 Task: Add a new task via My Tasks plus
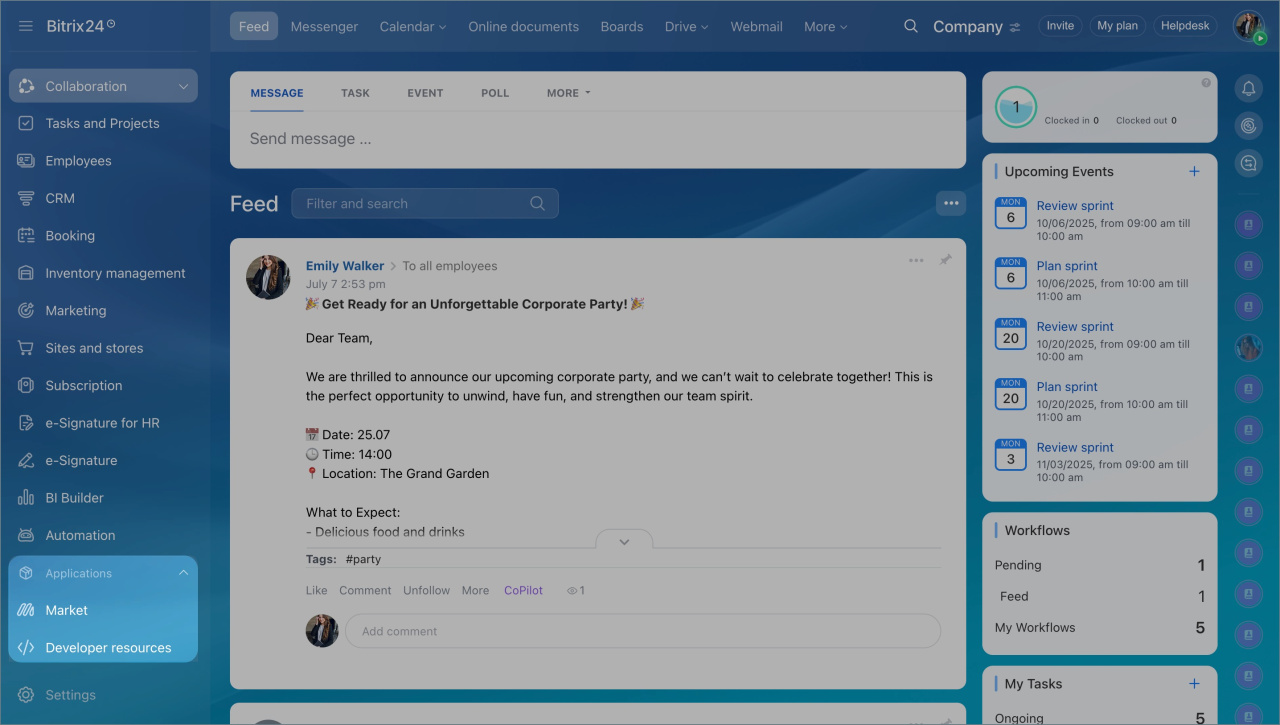tap(1194, 684)
